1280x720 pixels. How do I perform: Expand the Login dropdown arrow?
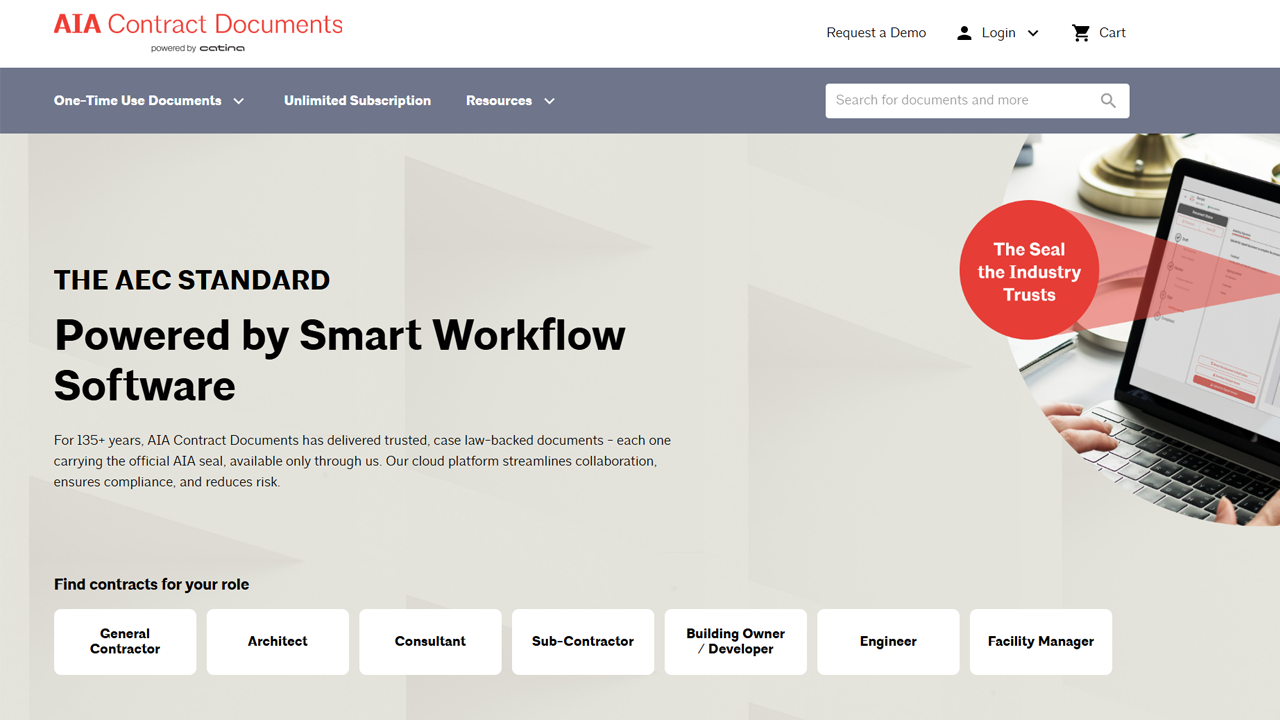tap(1033, 33)
